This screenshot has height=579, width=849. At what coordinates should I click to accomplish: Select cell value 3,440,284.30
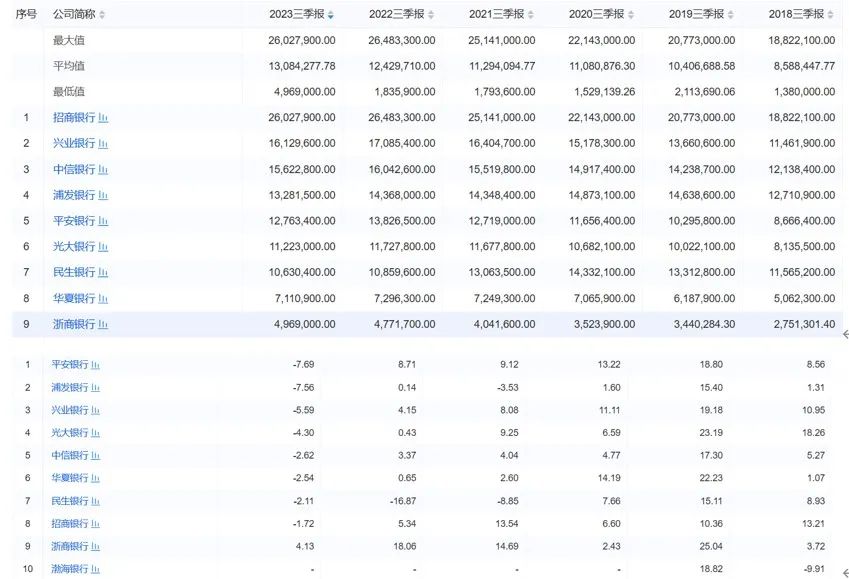point(704,324)
